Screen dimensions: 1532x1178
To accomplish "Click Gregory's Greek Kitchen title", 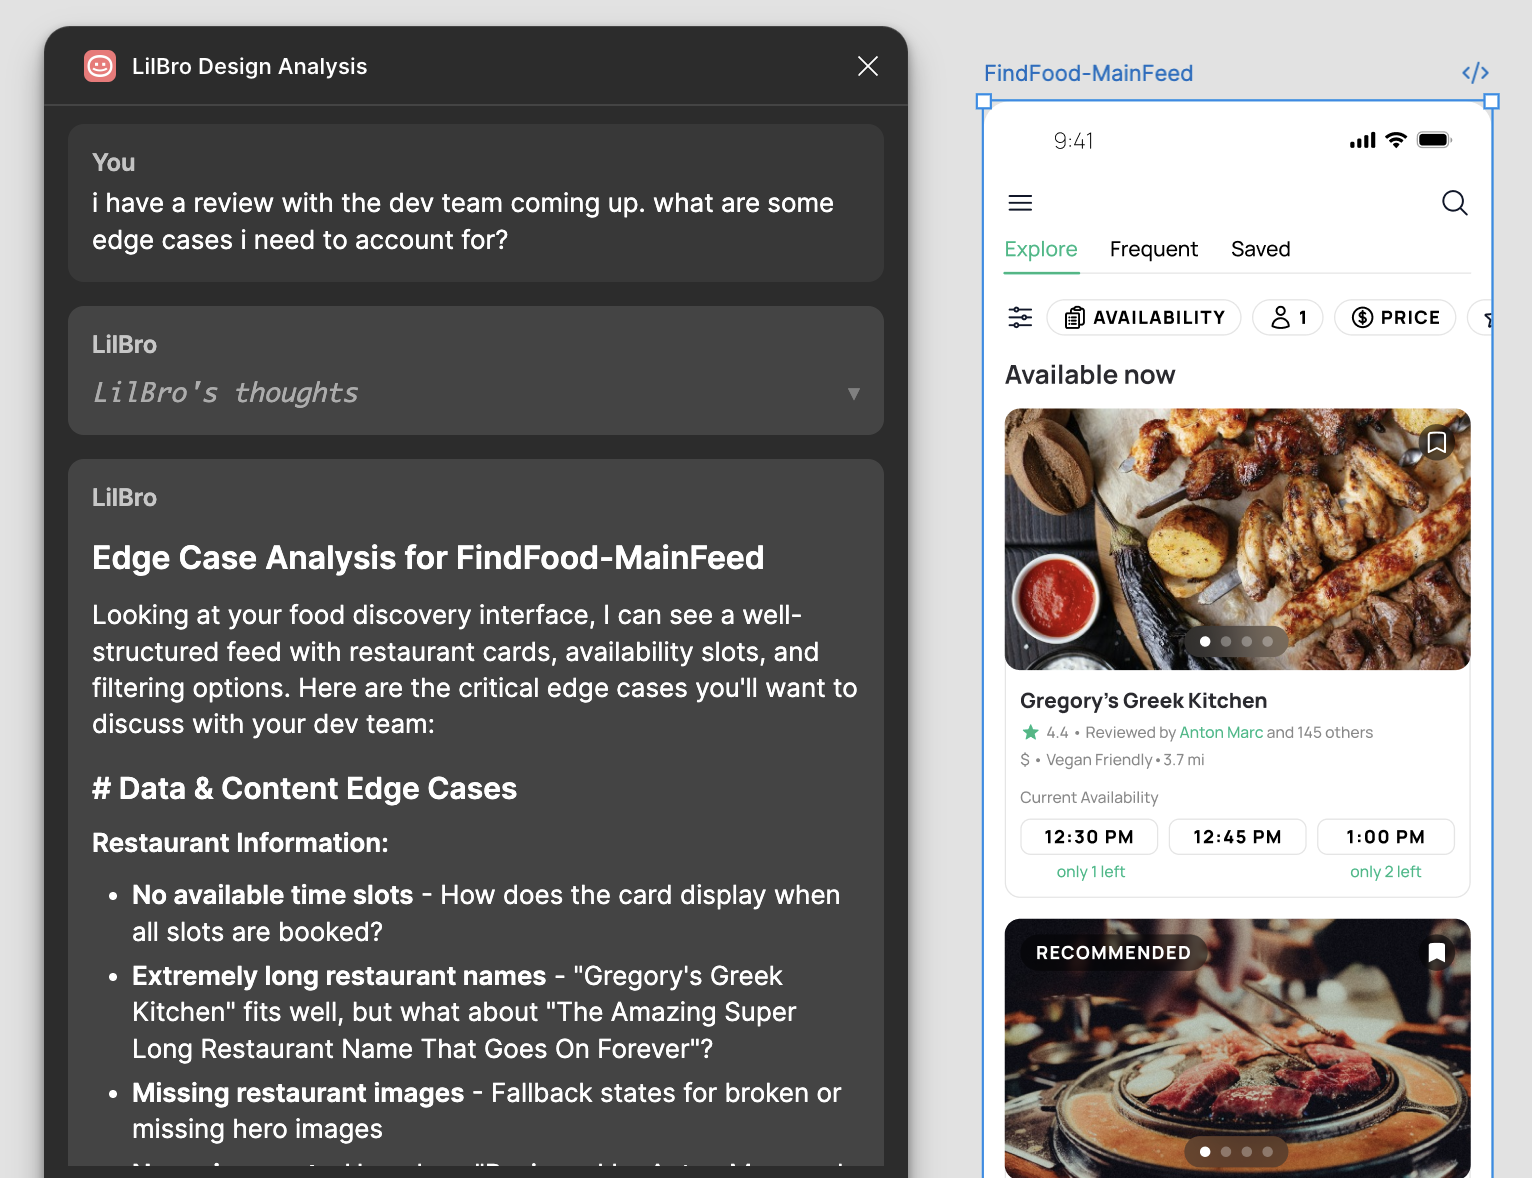I will point(1143,700).
